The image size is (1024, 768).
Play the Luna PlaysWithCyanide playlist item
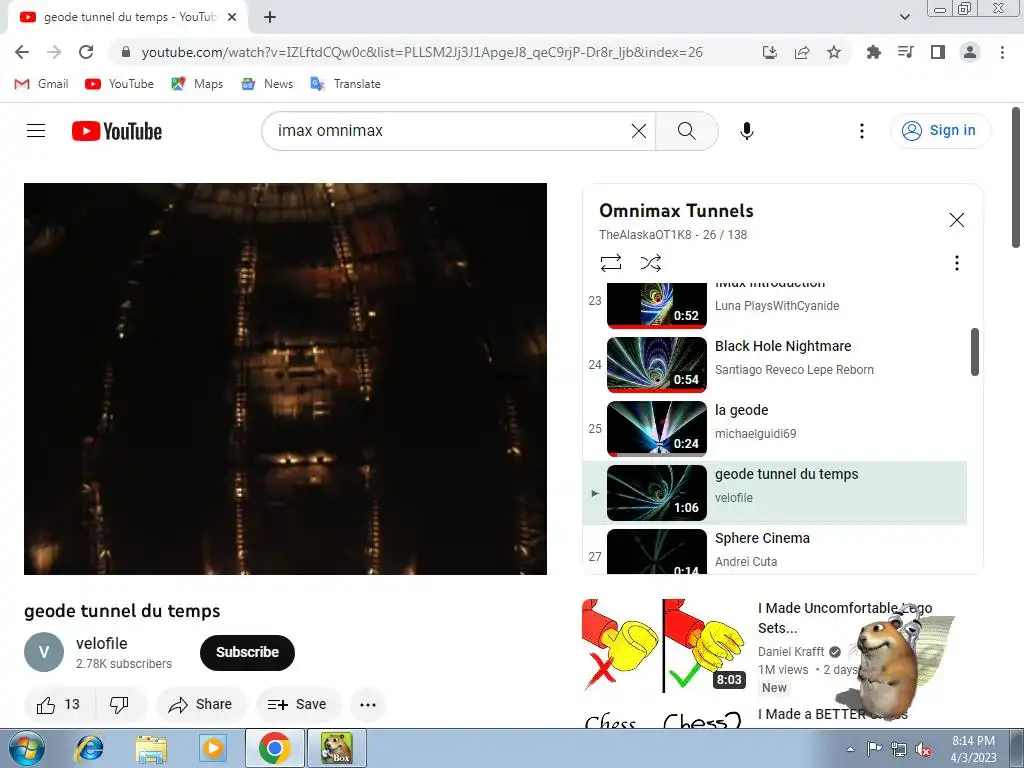pyautogui.click(x=776, y=305)
